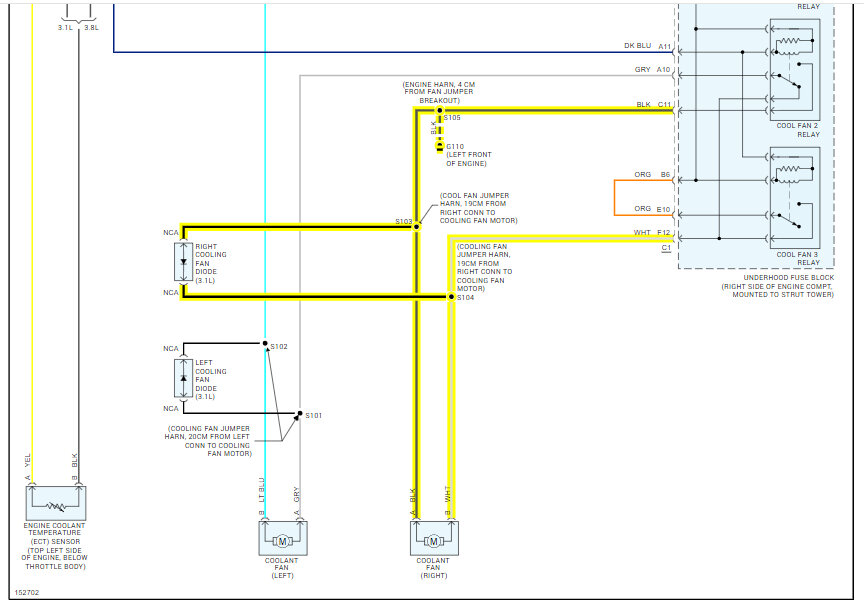Select the "ENGINE COOLANT TEMPERATURE (ECT) SENSOR" caption

tap(55, 546)
